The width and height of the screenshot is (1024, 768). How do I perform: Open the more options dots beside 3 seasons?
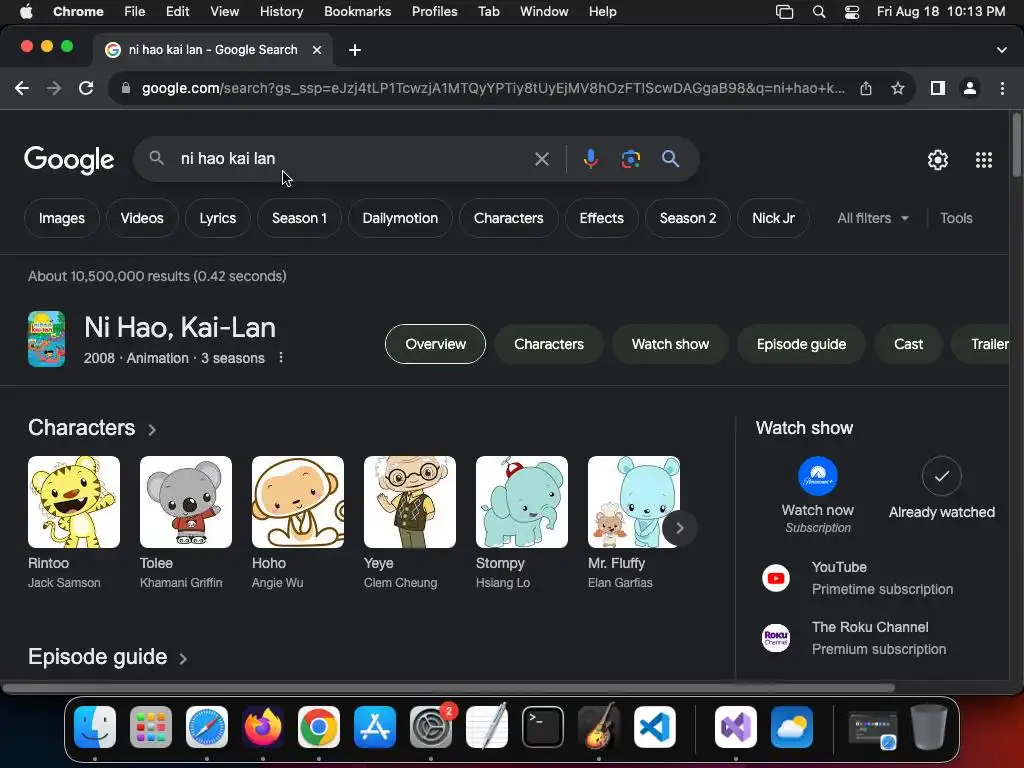[x=281, y=358]
